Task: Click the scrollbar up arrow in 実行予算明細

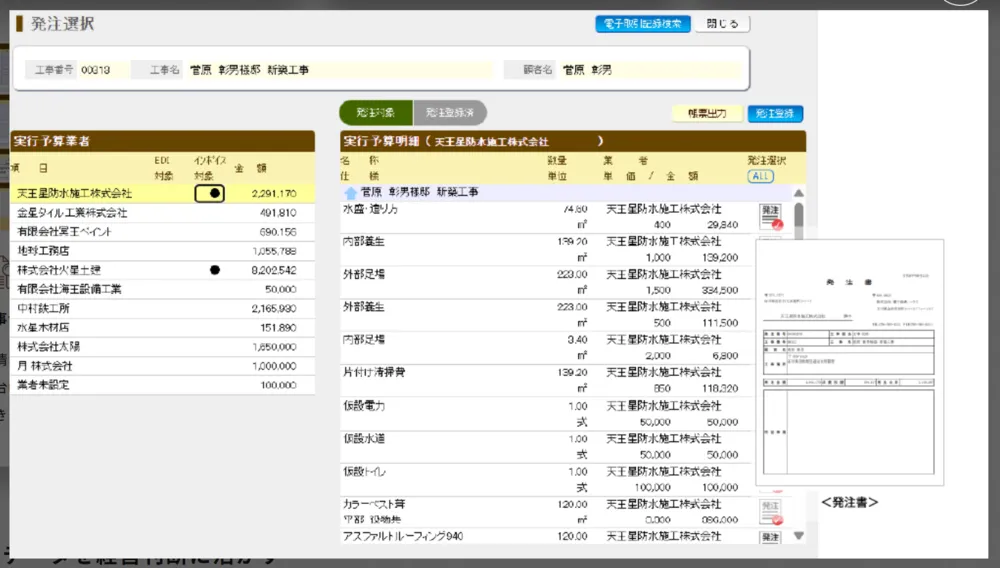Action: point(798,193)
